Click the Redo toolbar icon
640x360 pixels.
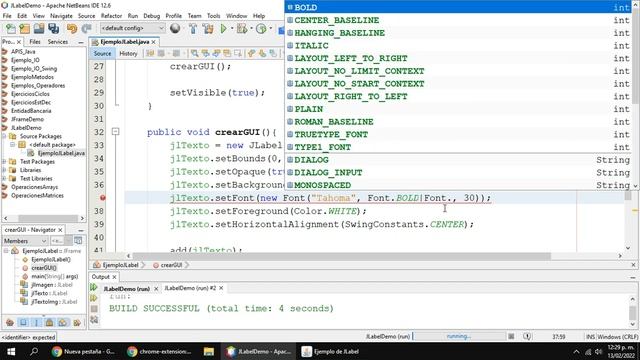[87, 28]
